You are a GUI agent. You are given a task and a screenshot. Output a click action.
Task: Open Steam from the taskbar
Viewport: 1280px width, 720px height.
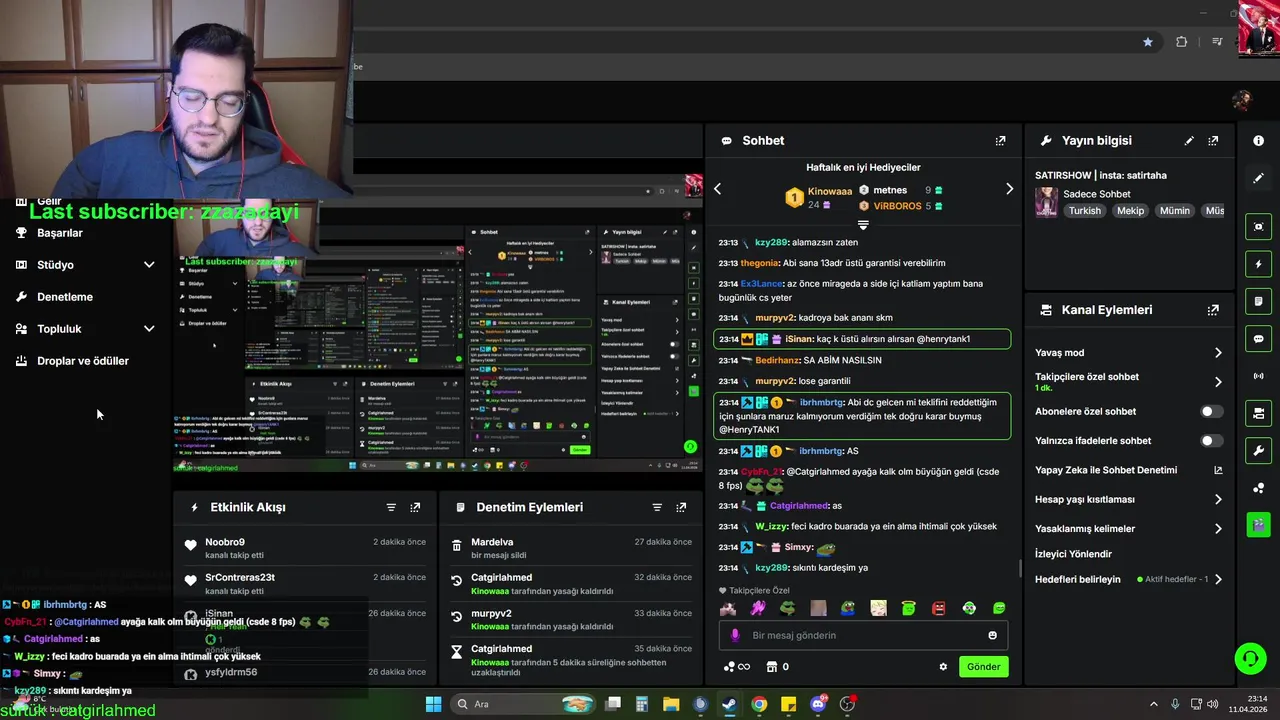[729, 704]
